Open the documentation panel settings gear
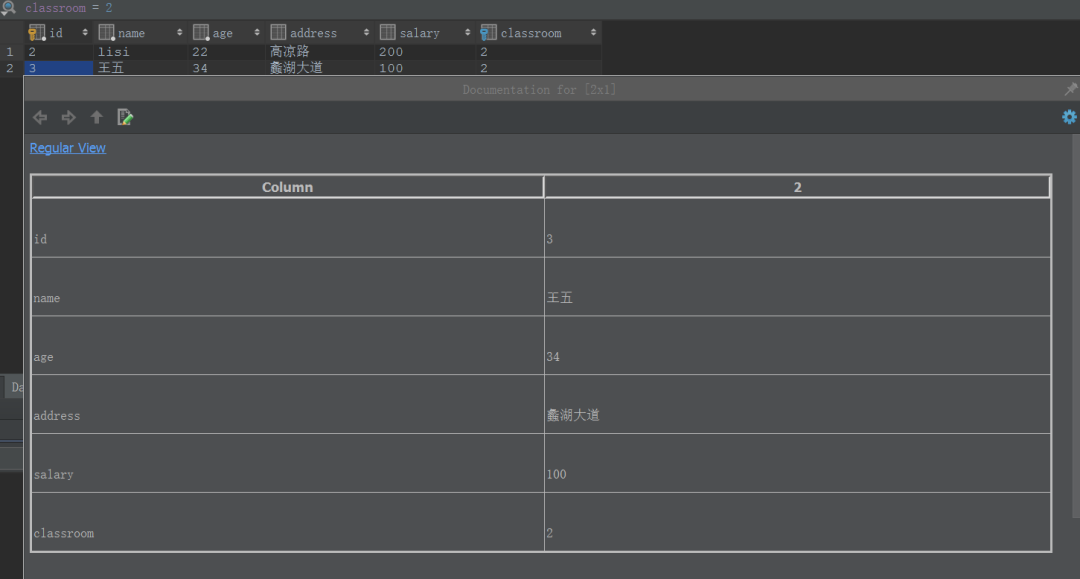Viewport: 1080px width, 579px height. pyautogui.click(x=1069, y=116)
